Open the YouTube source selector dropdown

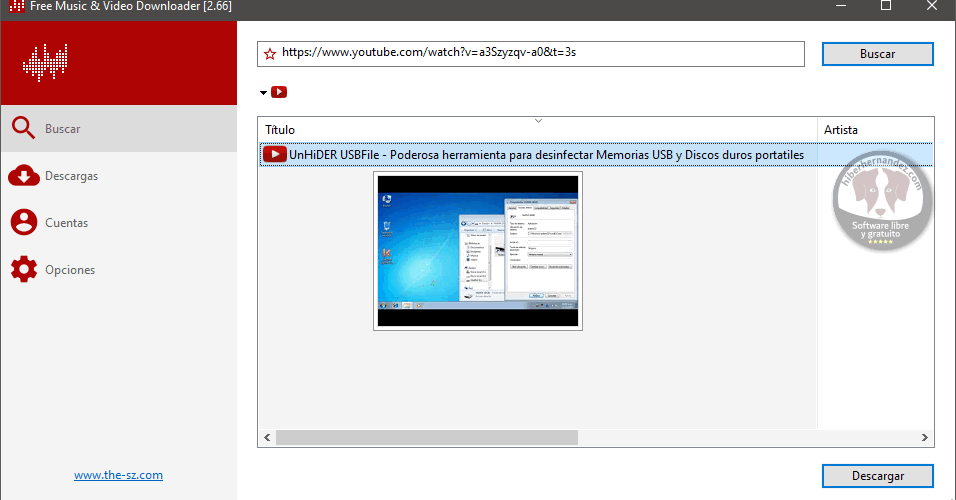[x=263, y=93]
